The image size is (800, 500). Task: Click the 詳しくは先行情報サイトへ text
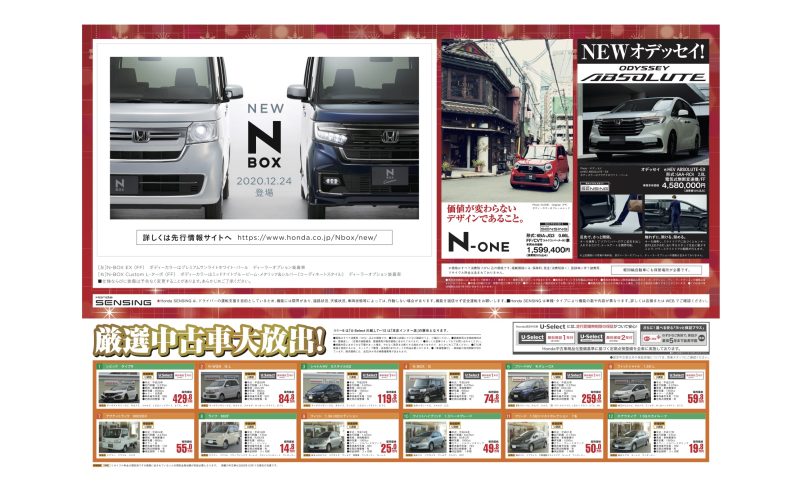tap(187, 238)
